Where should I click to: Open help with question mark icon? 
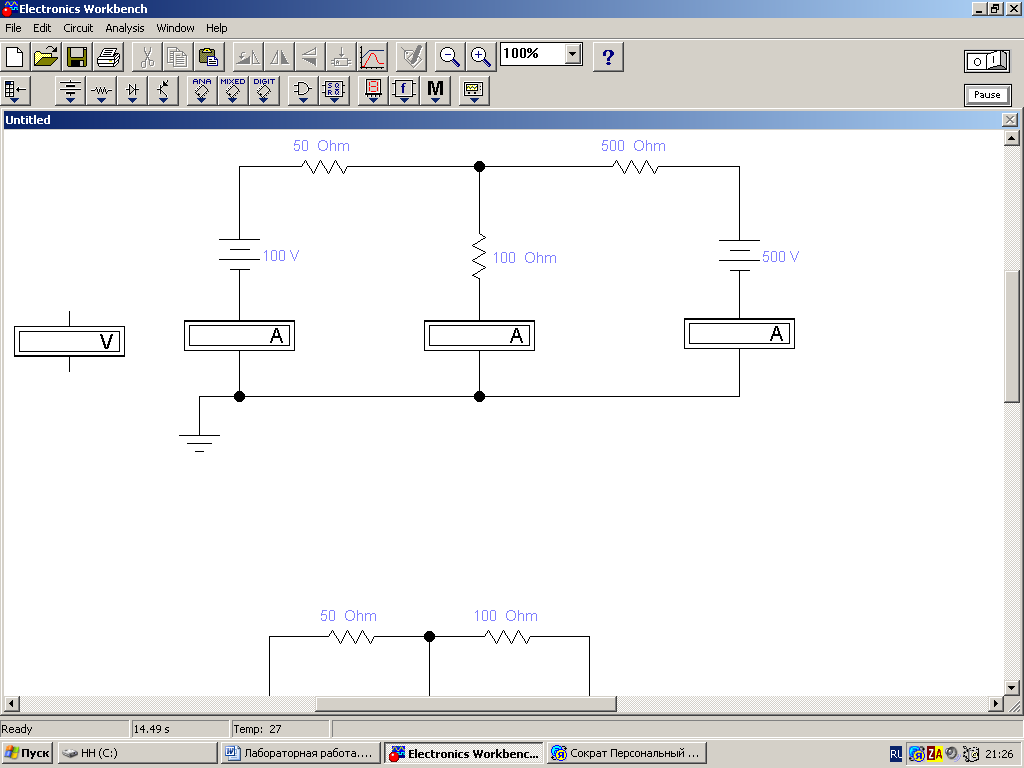[608, 57]
